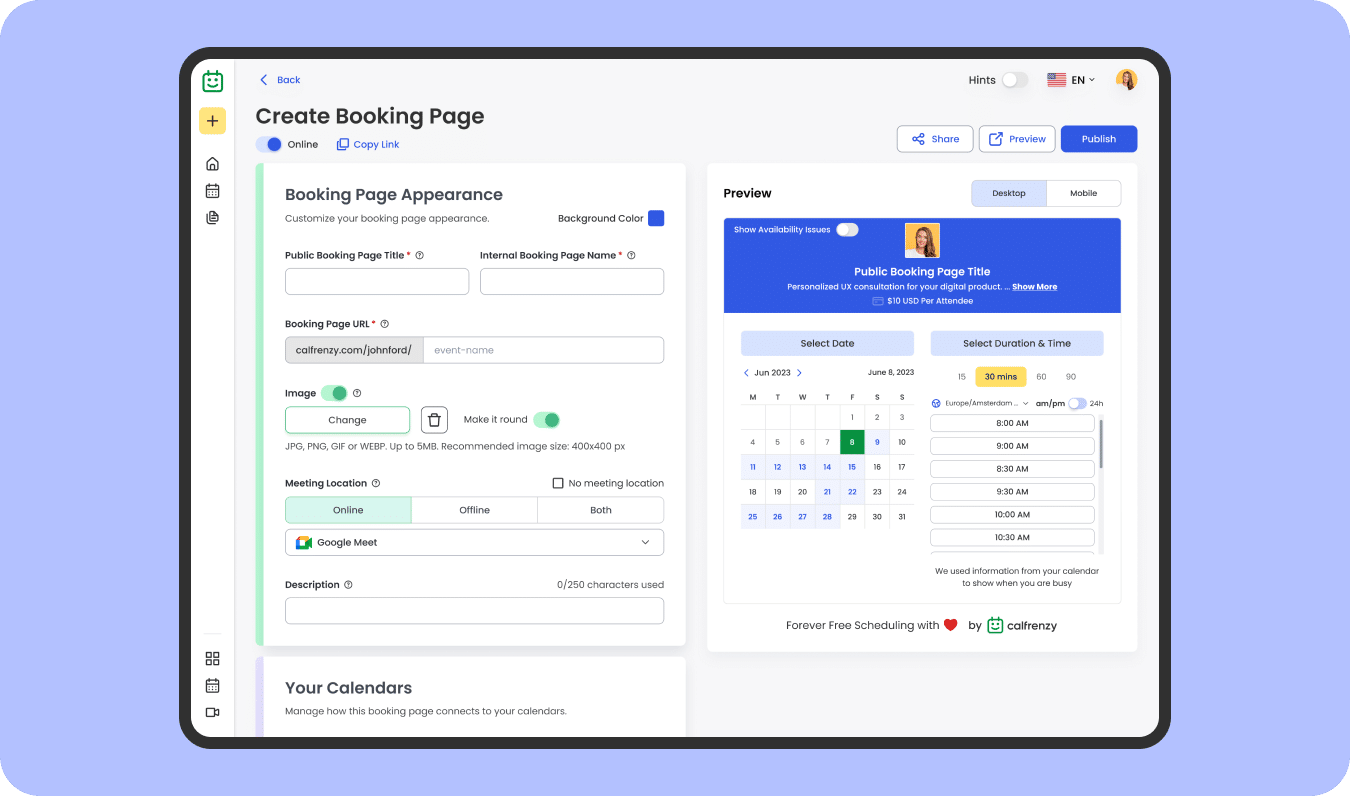
Task: Click the Public Booking Page Title field
Action: 377,282
